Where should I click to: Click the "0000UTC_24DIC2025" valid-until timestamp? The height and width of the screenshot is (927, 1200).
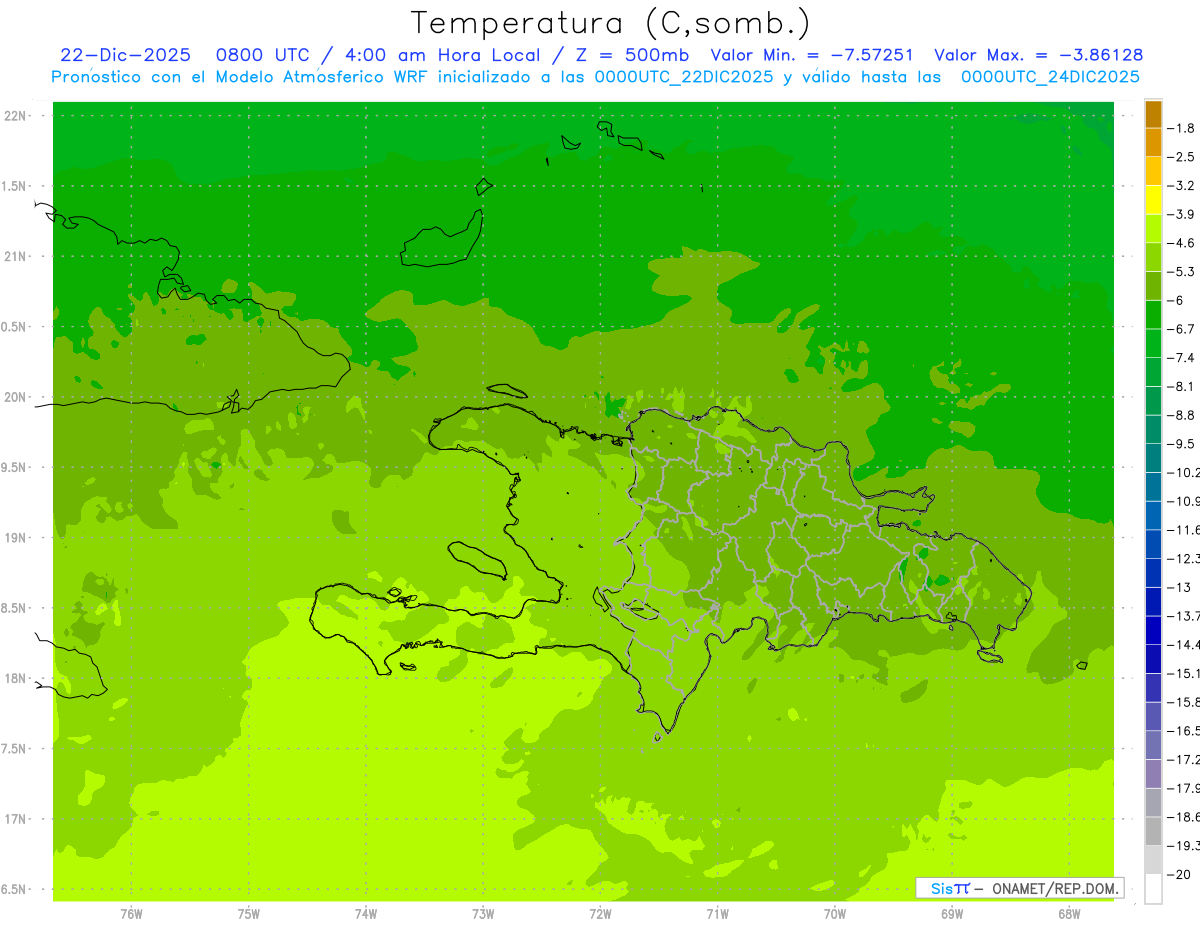[x=1050, y=76]
